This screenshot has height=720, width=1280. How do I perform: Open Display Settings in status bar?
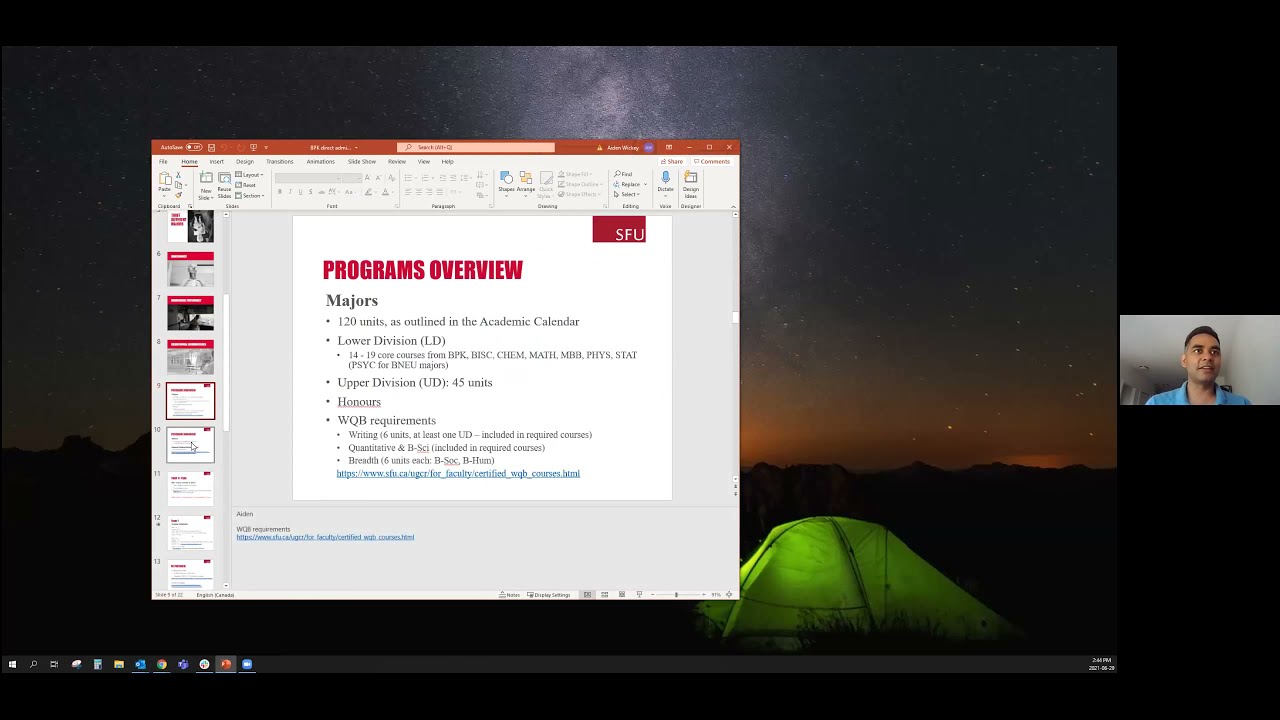click(x=548, y=595)
